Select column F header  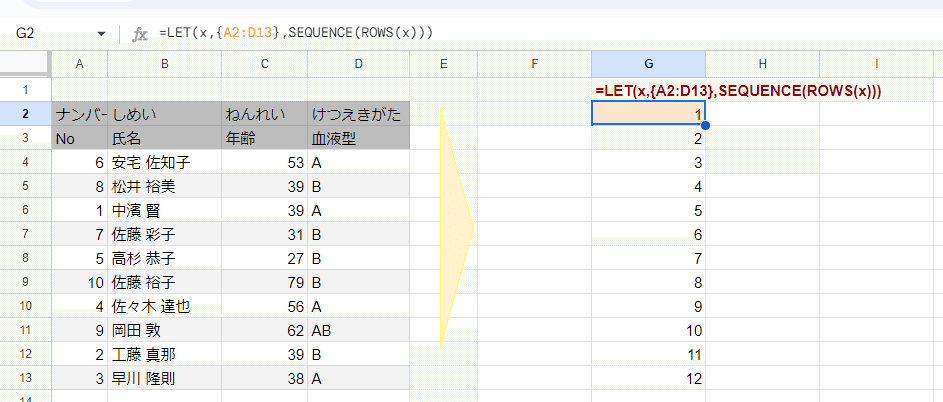pyautogui.click(x=534, y=64)
